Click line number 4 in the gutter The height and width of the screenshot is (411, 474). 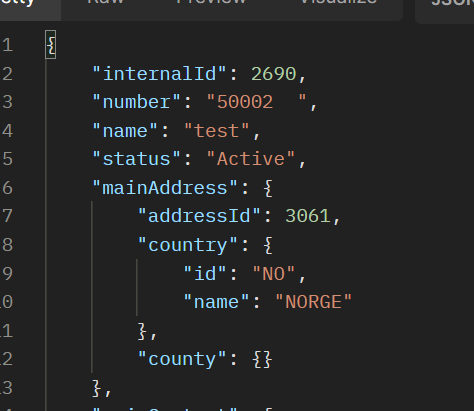click(7, 131)
